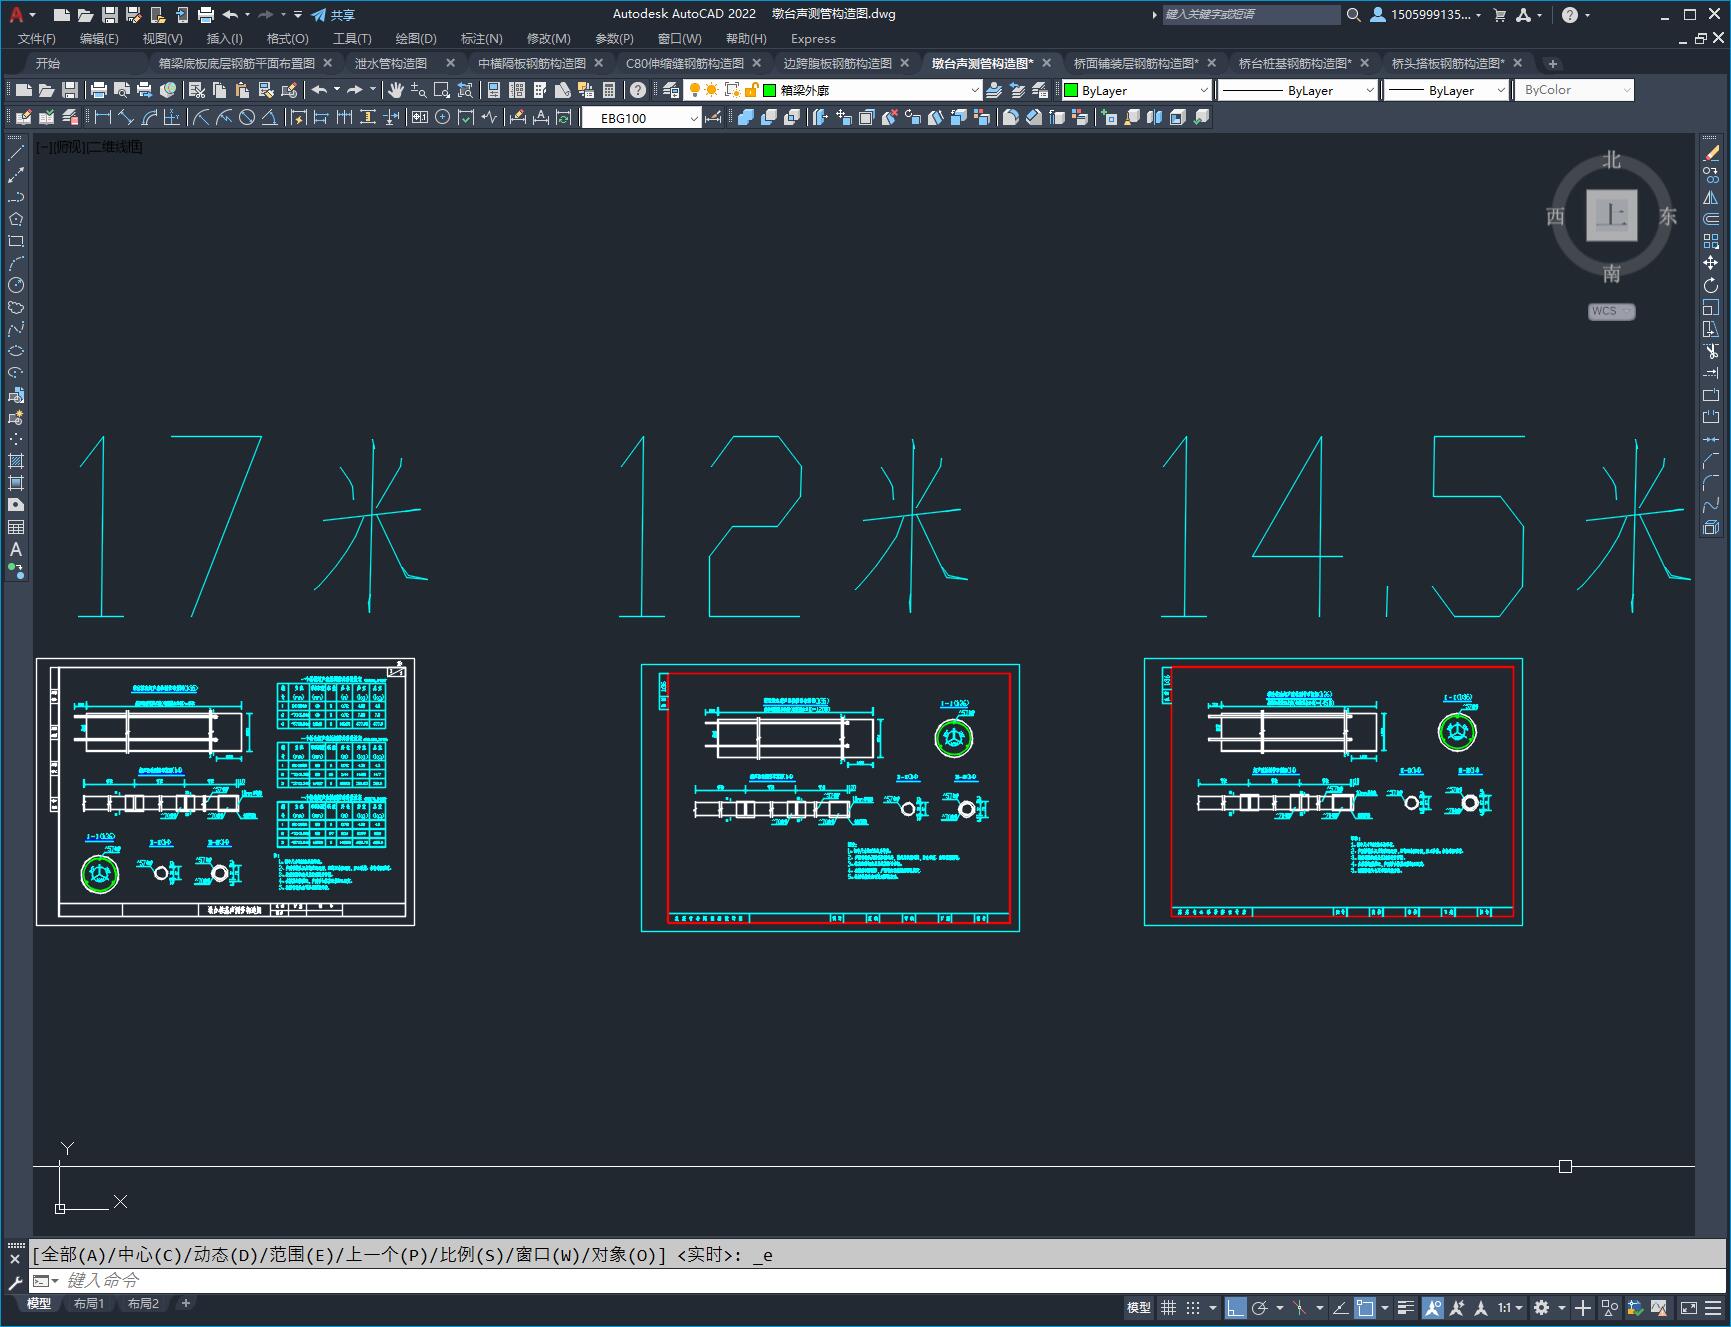Click the green layer color swatch
1731x1327 pixels.
tap(770, 90)
